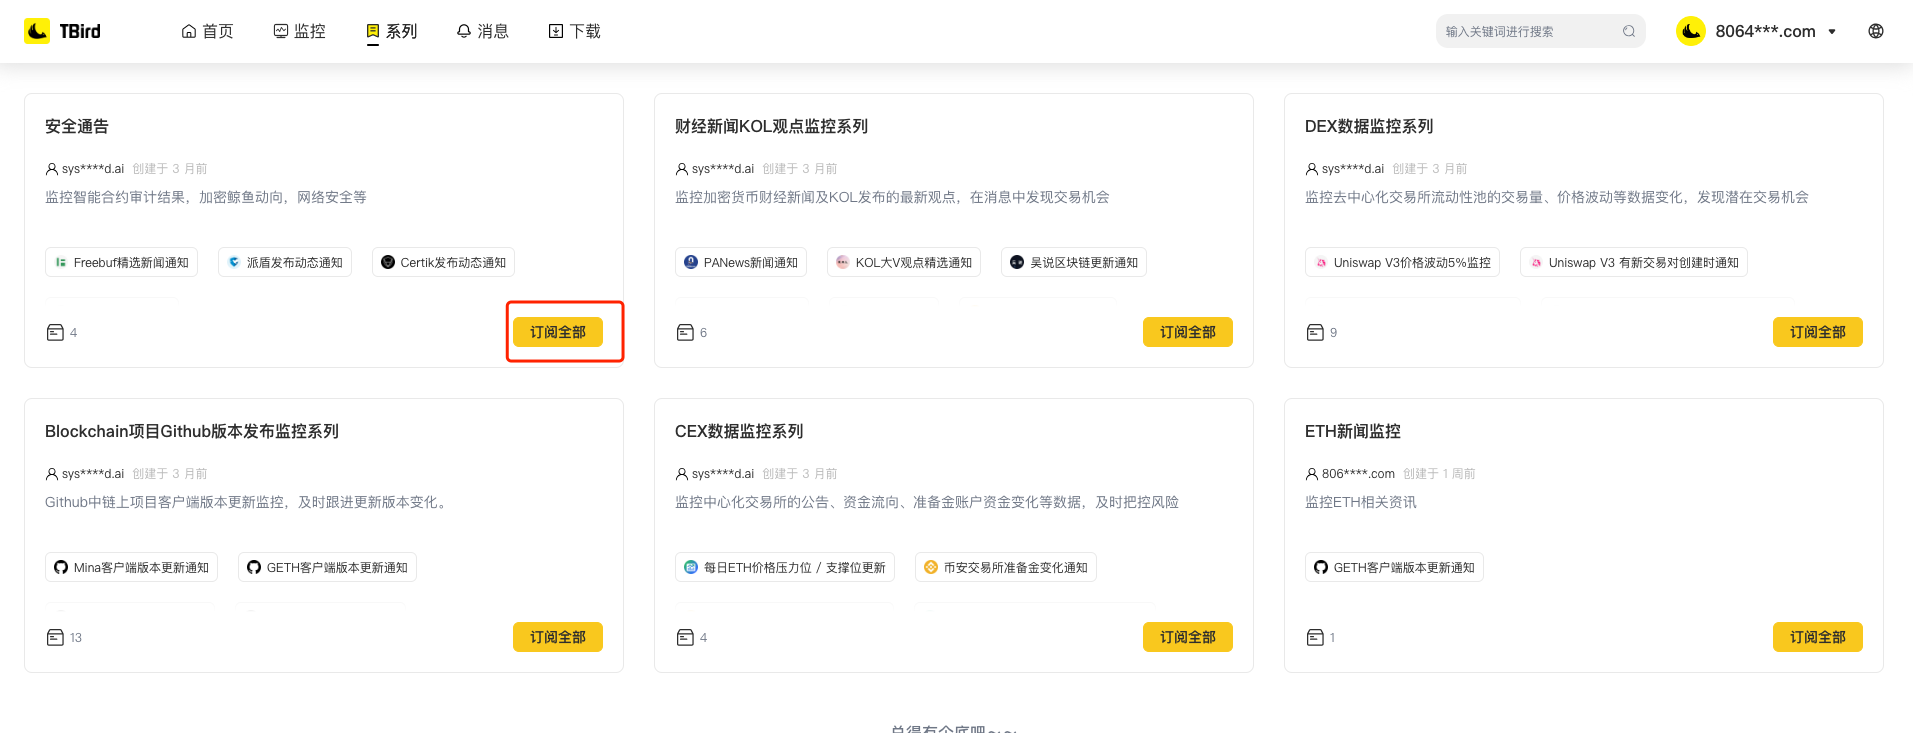The image size is (1913, 733).
Task: Open the 首页 home tab
Action: (x=207, y=31)
